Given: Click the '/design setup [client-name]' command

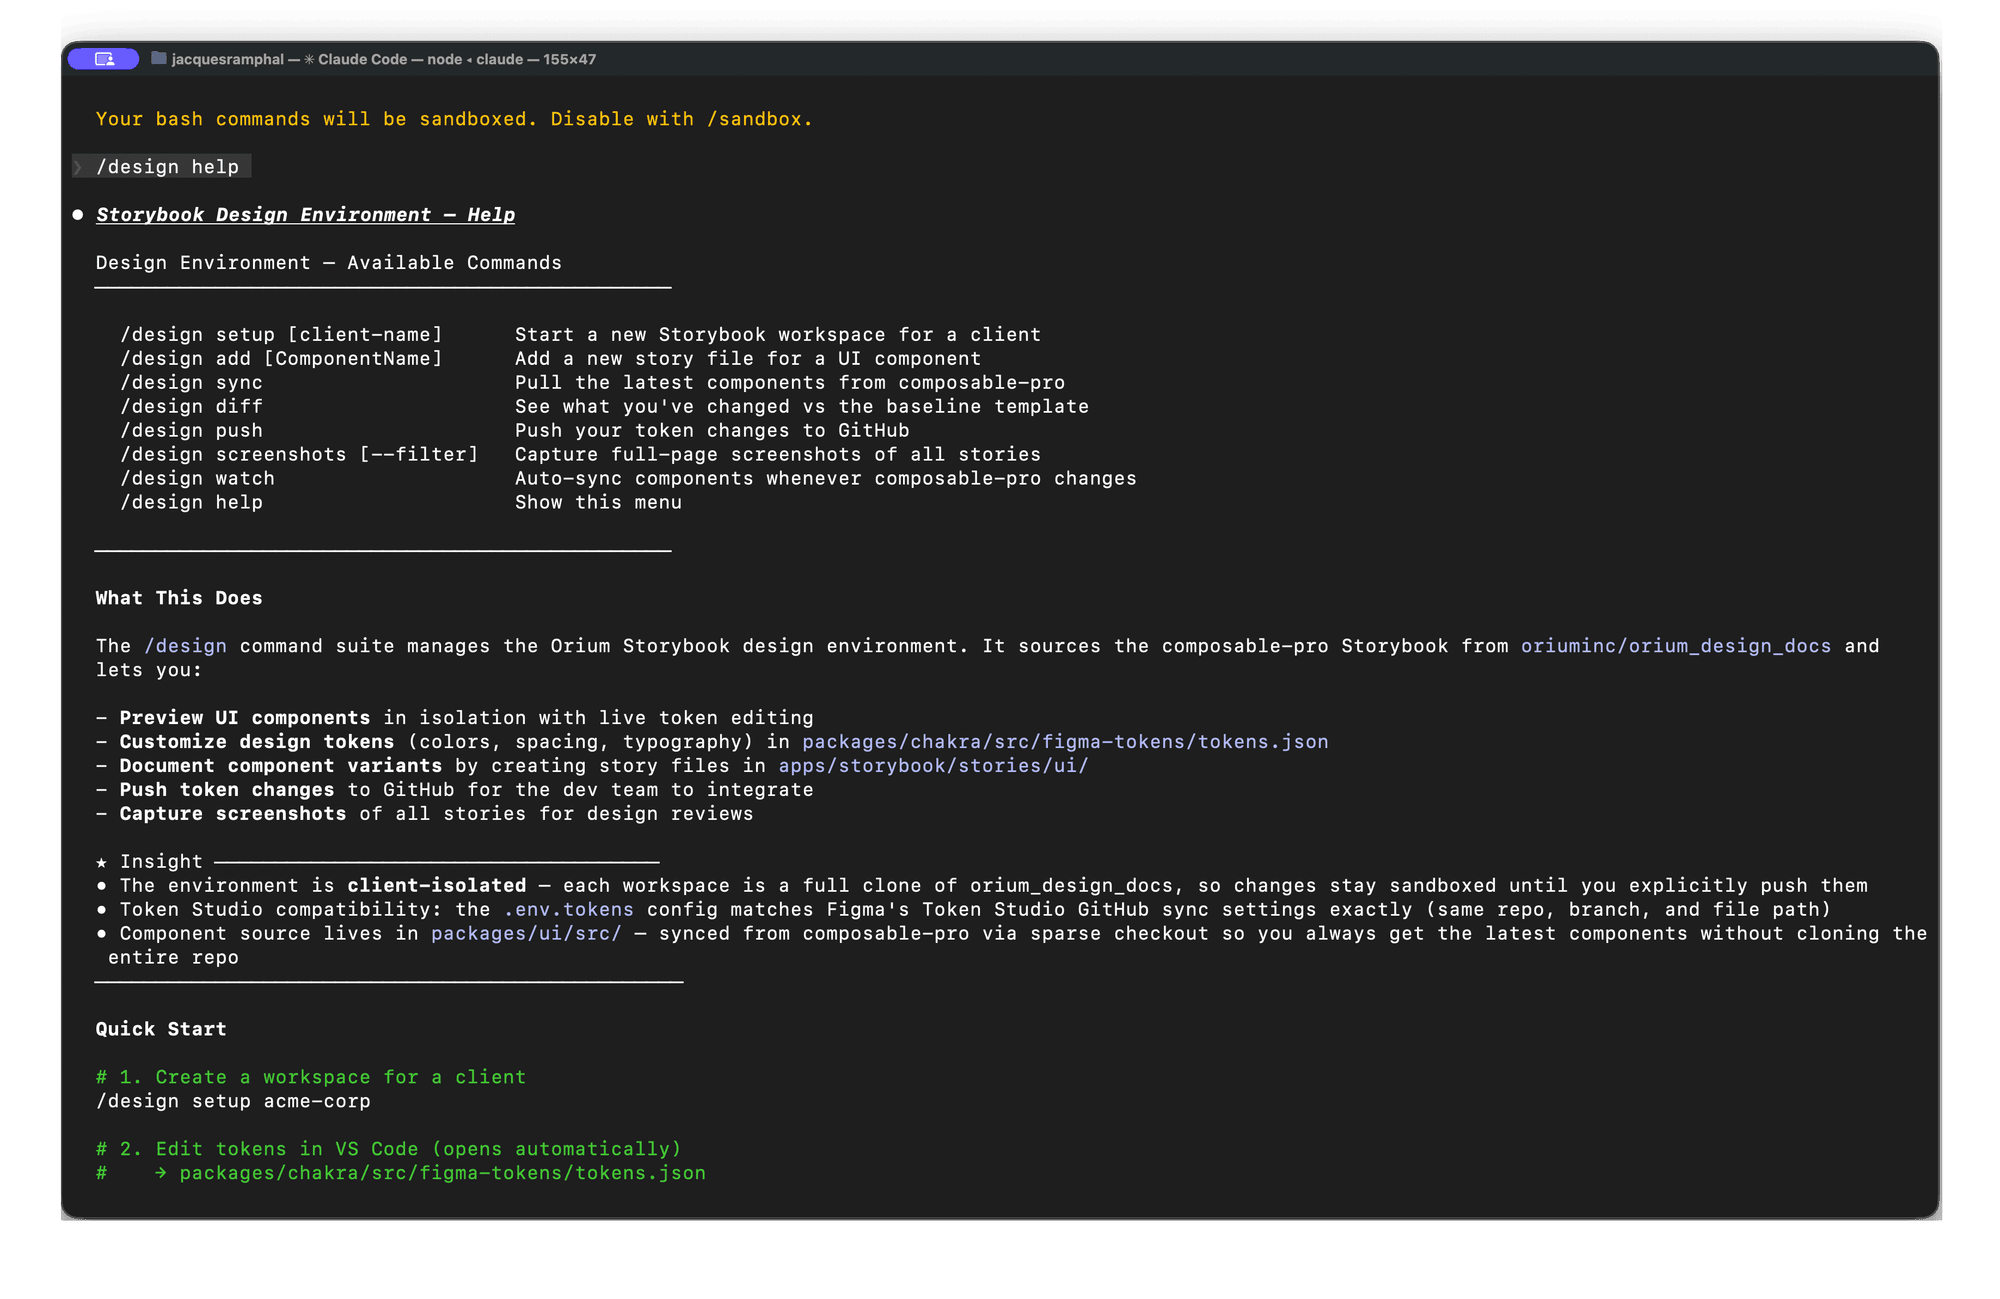Looking at the screenshot, I should [281, 335].
